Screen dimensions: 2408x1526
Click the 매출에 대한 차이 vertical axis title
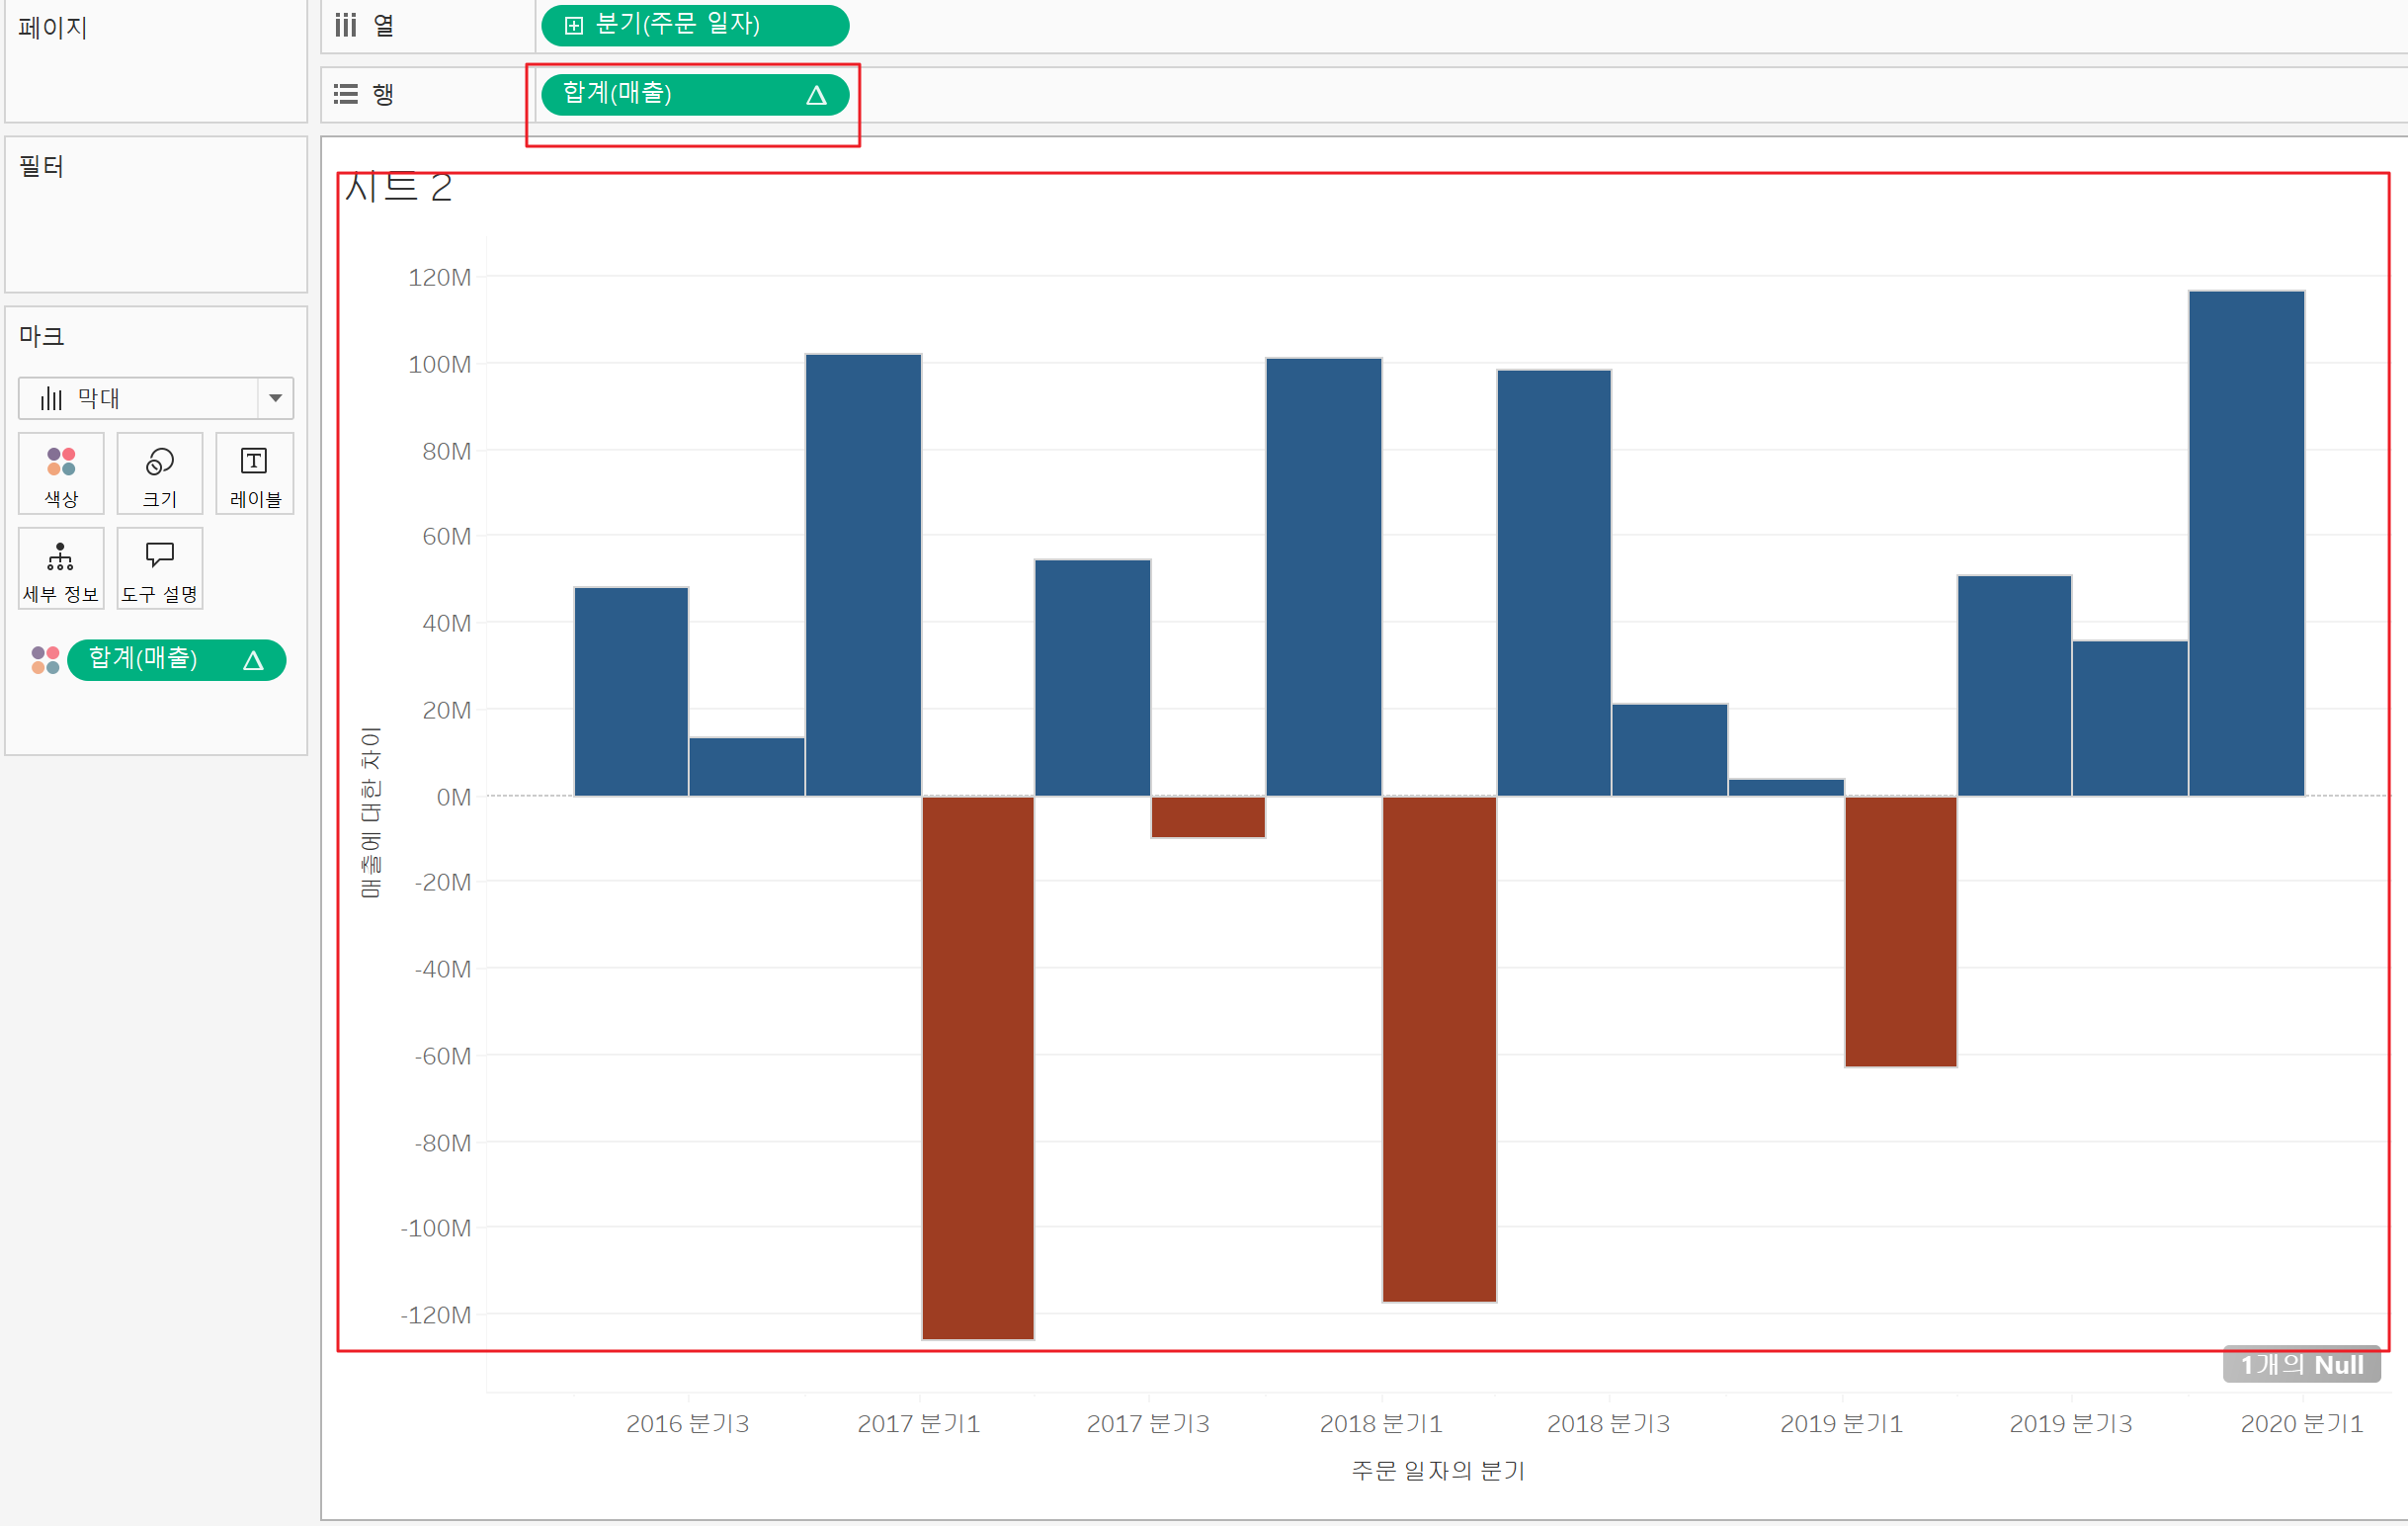[371, 812]
